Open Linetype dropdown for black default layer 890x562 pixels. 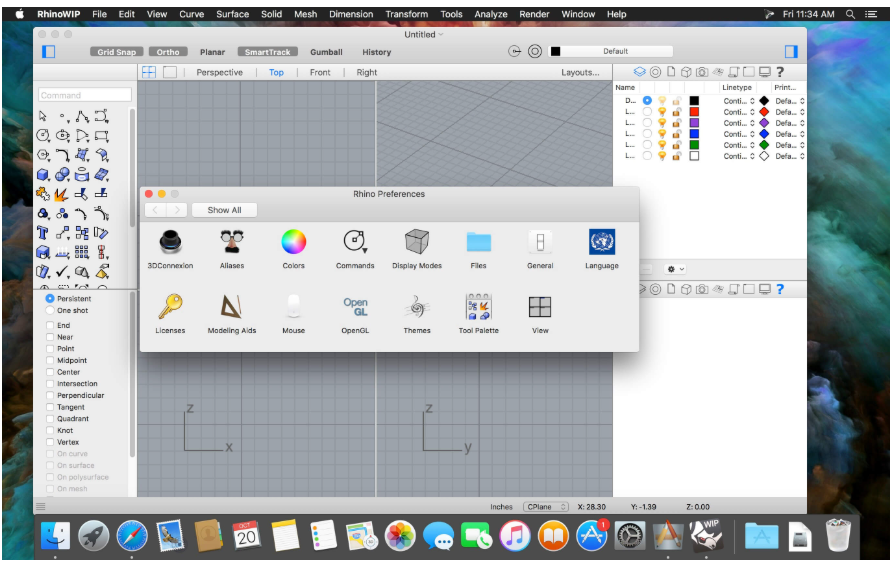738,101
